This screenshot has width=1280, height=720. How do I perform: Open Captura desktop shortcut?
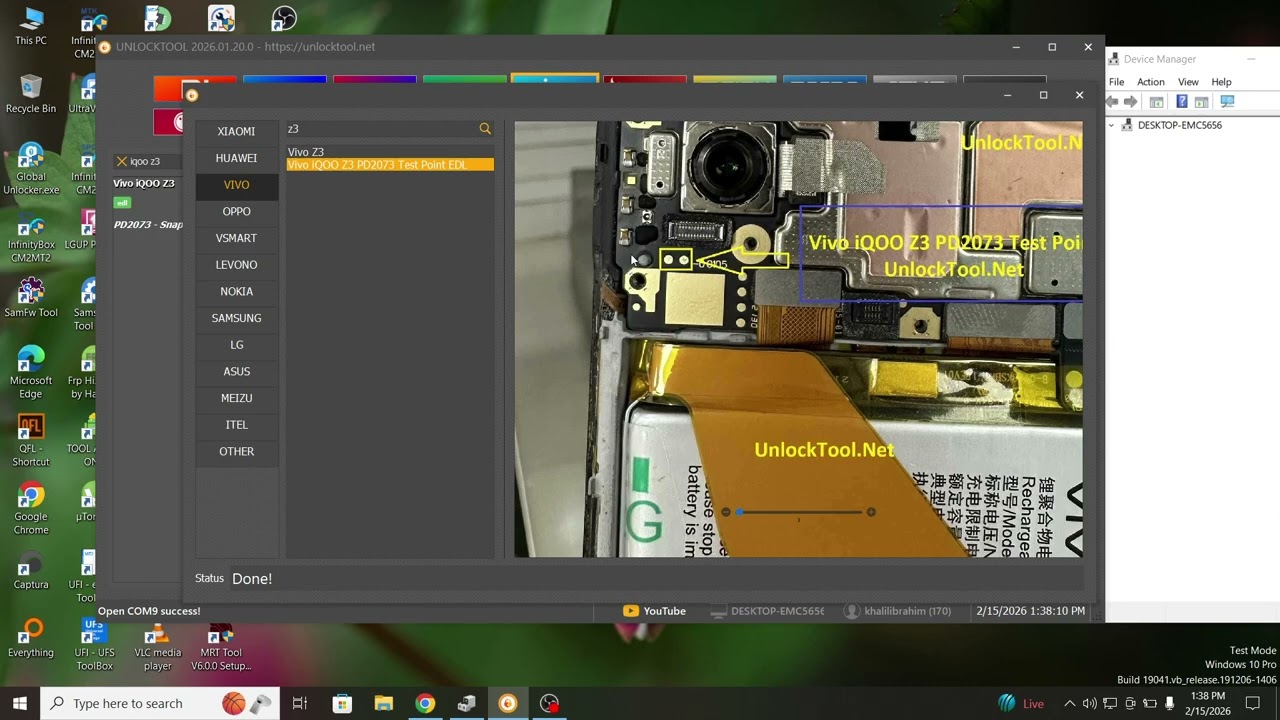coord(31,570)
